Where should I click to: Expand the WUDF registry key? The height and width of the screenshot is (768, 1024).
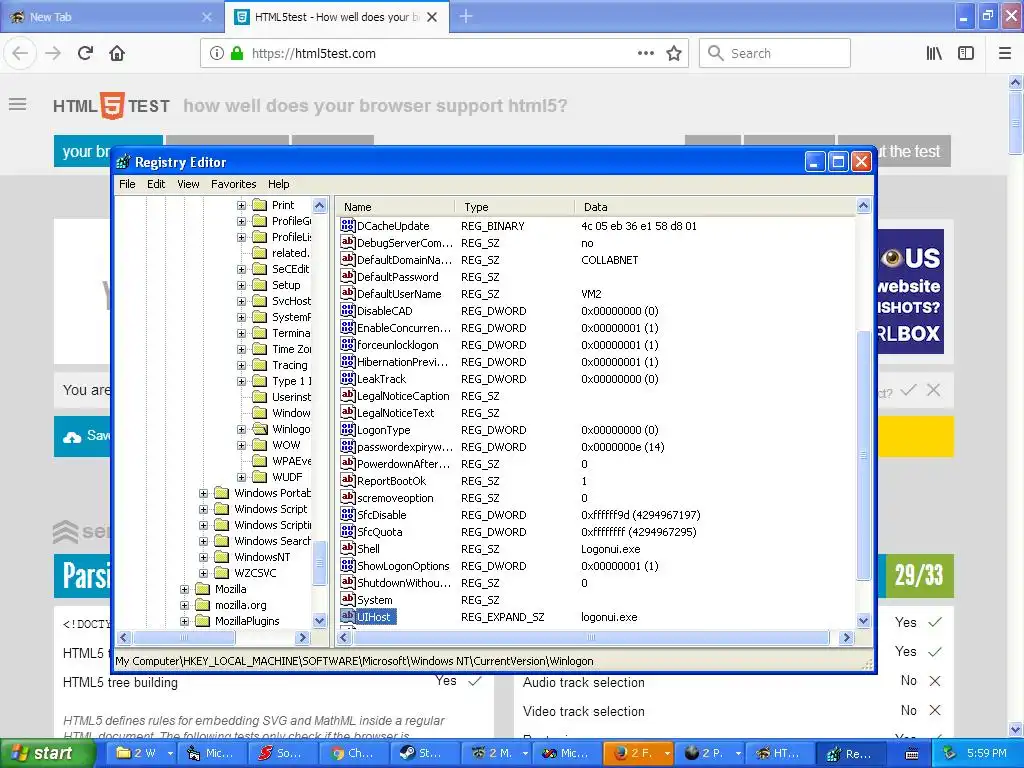[241, 477]
